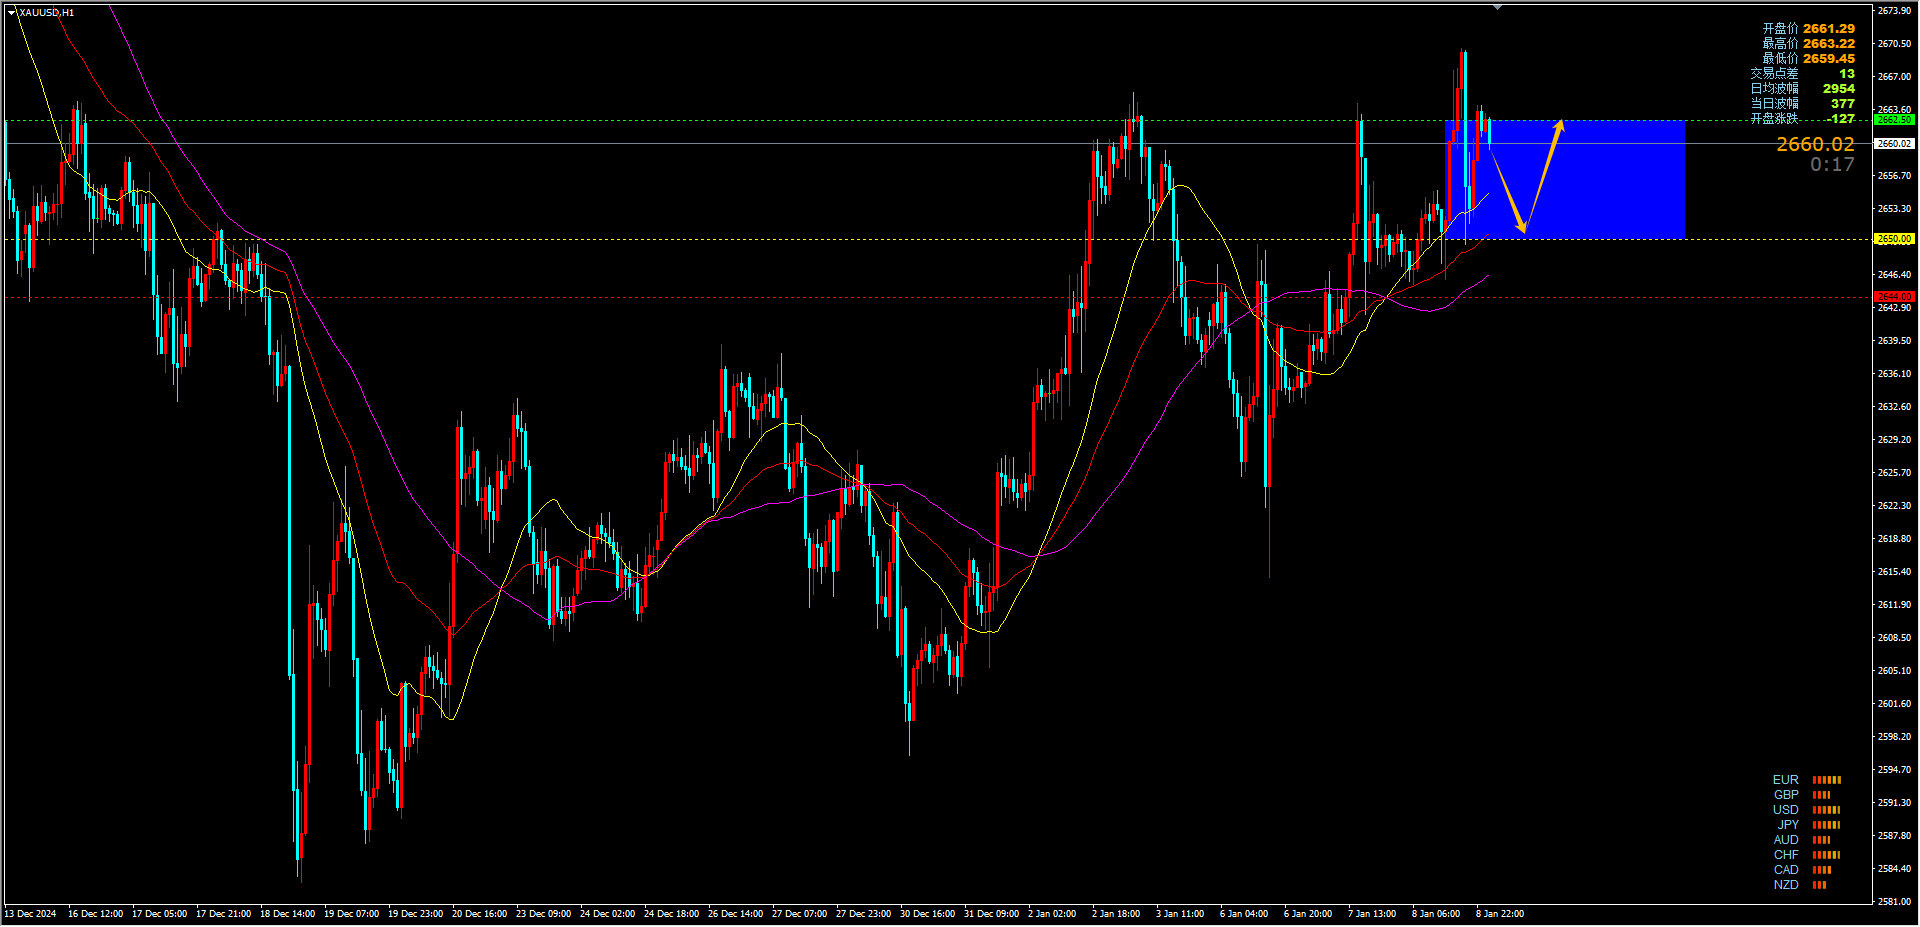Click the GBP currency strength label
This screenshot has width=1920, height=927.
pos(1786,795)
